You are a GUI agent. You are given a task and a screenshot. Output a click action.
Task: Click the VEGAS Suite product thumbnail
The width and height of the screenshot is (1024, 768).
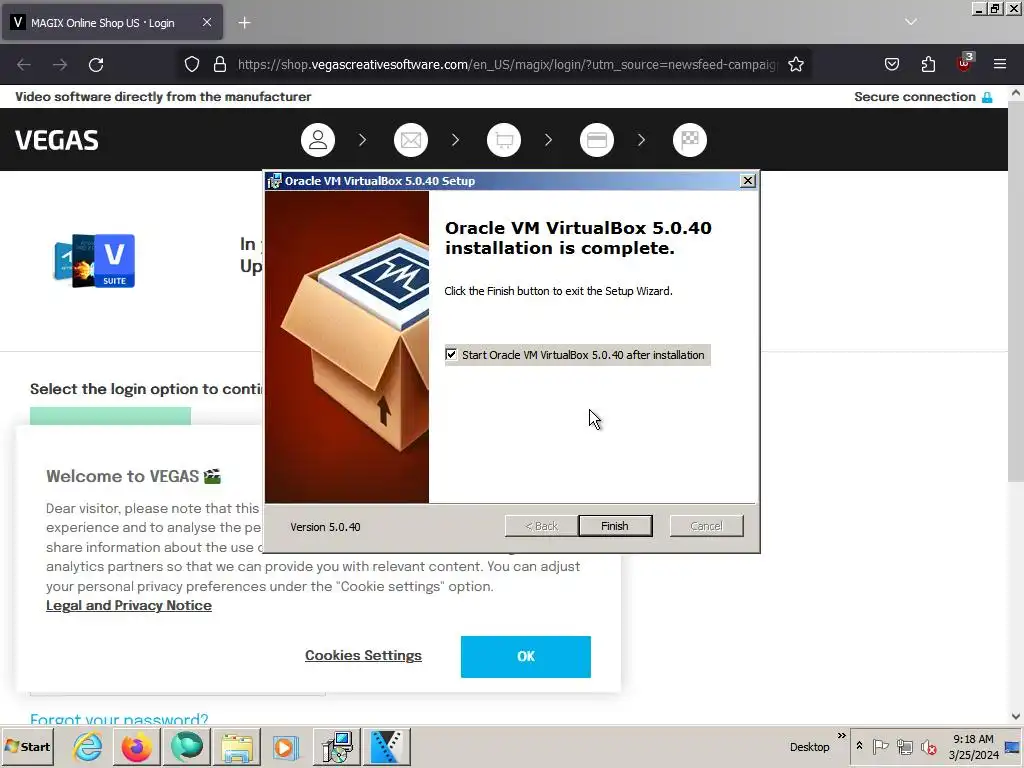point(95,261)
